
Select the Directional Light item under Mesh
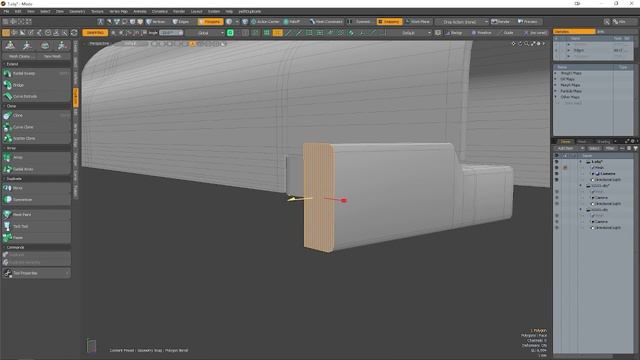608,180
